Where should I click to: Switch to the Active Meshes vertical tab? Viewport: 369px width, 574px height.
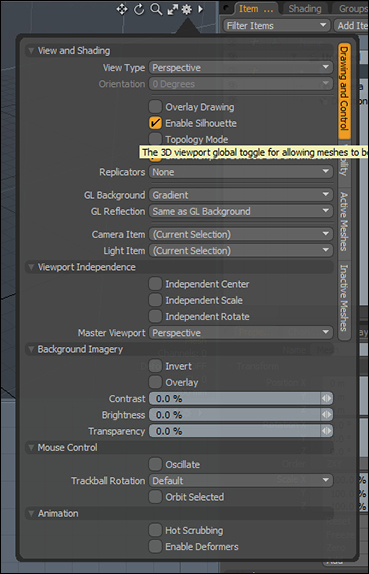[x=344, y=221]
